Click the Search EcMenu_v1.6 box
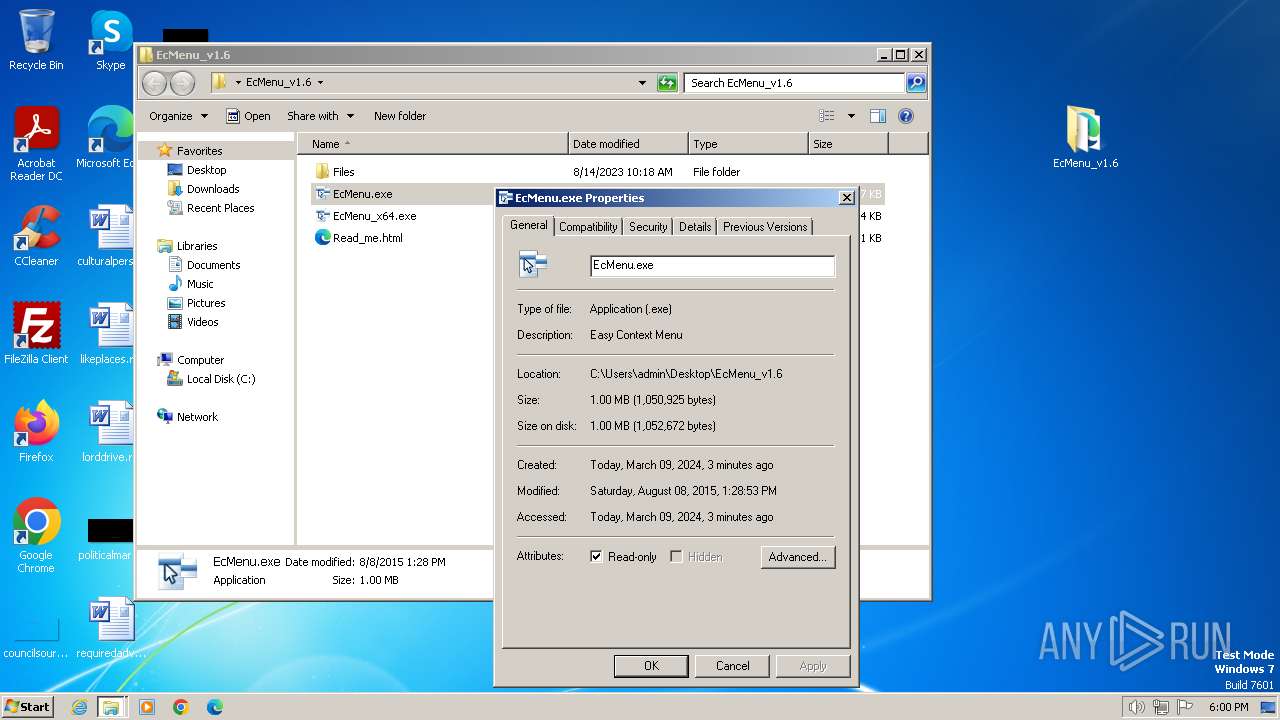Viewport: 1280px width, 720px height. (x=795, y=83)
